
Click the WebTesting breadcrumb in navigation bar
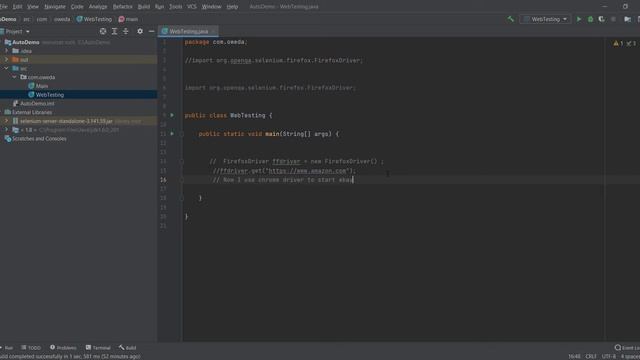pos(94,19)
